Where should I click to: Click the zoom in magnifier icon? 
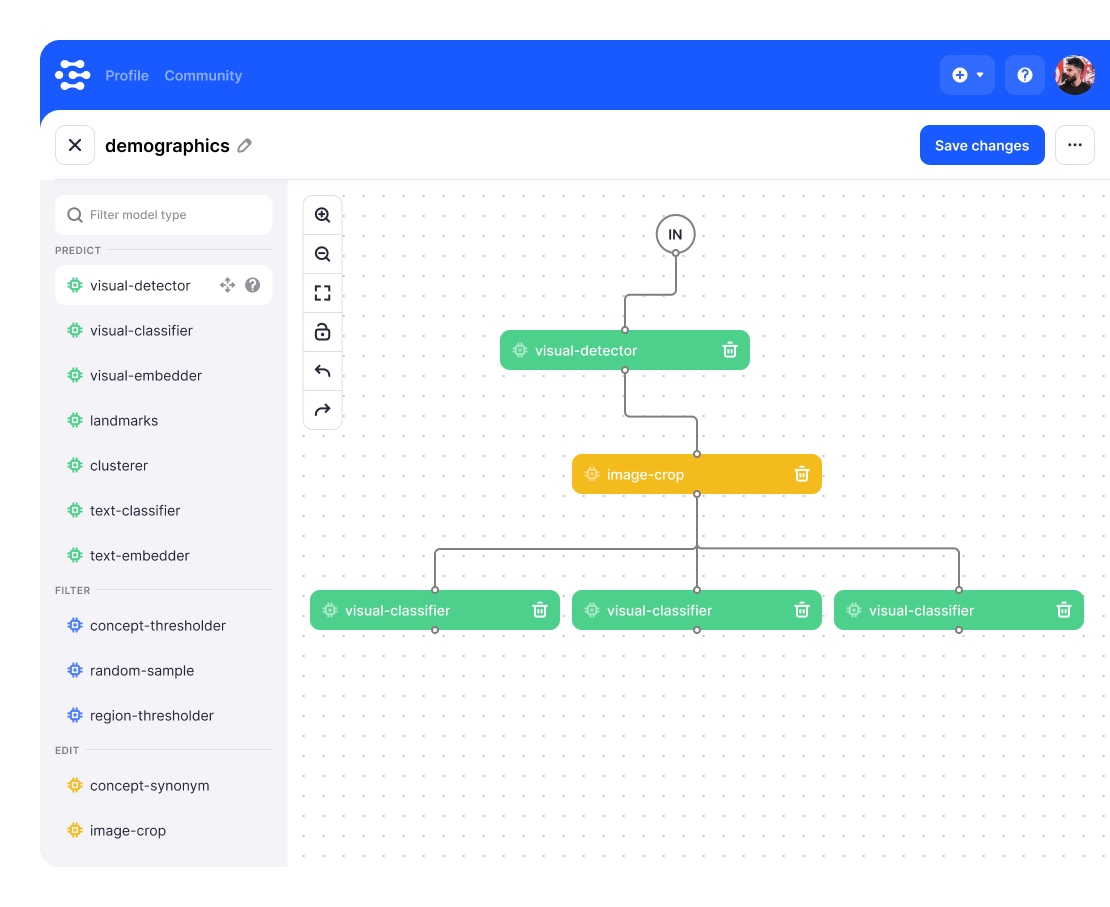click(322, 215)
